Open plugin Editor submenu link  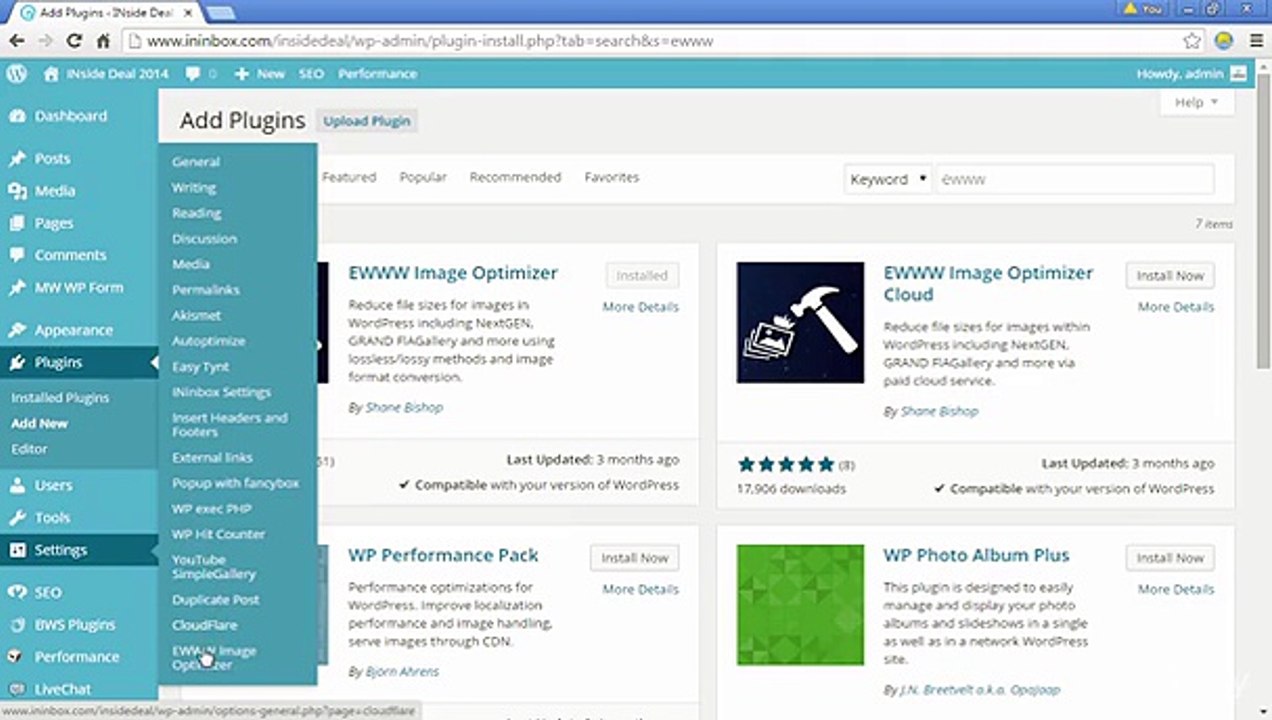point(29,449)
